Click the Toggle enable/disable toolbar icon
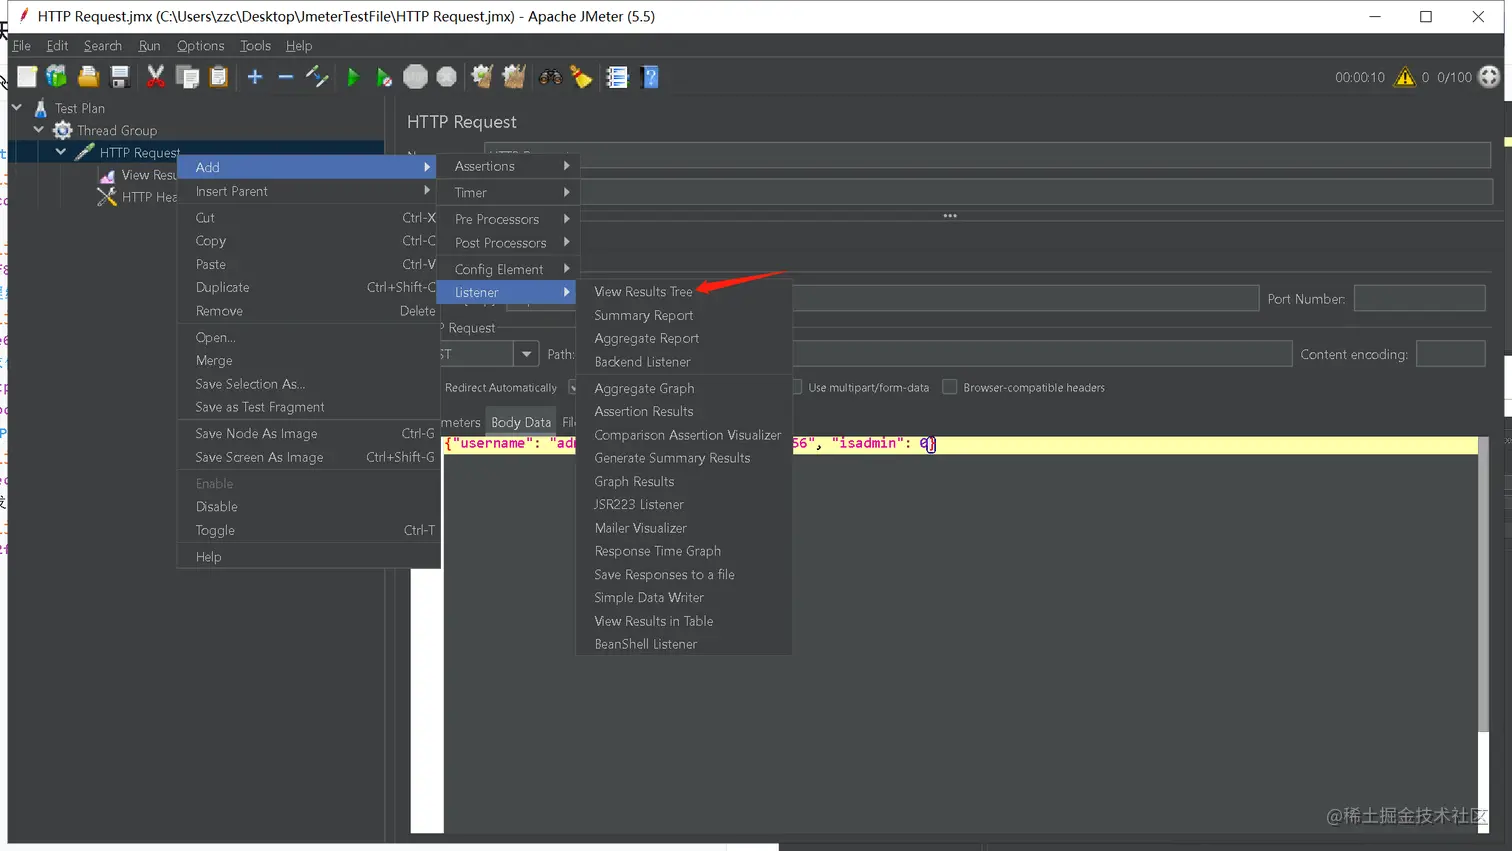The image size is (1512, 851). click(x=317, y=77)
